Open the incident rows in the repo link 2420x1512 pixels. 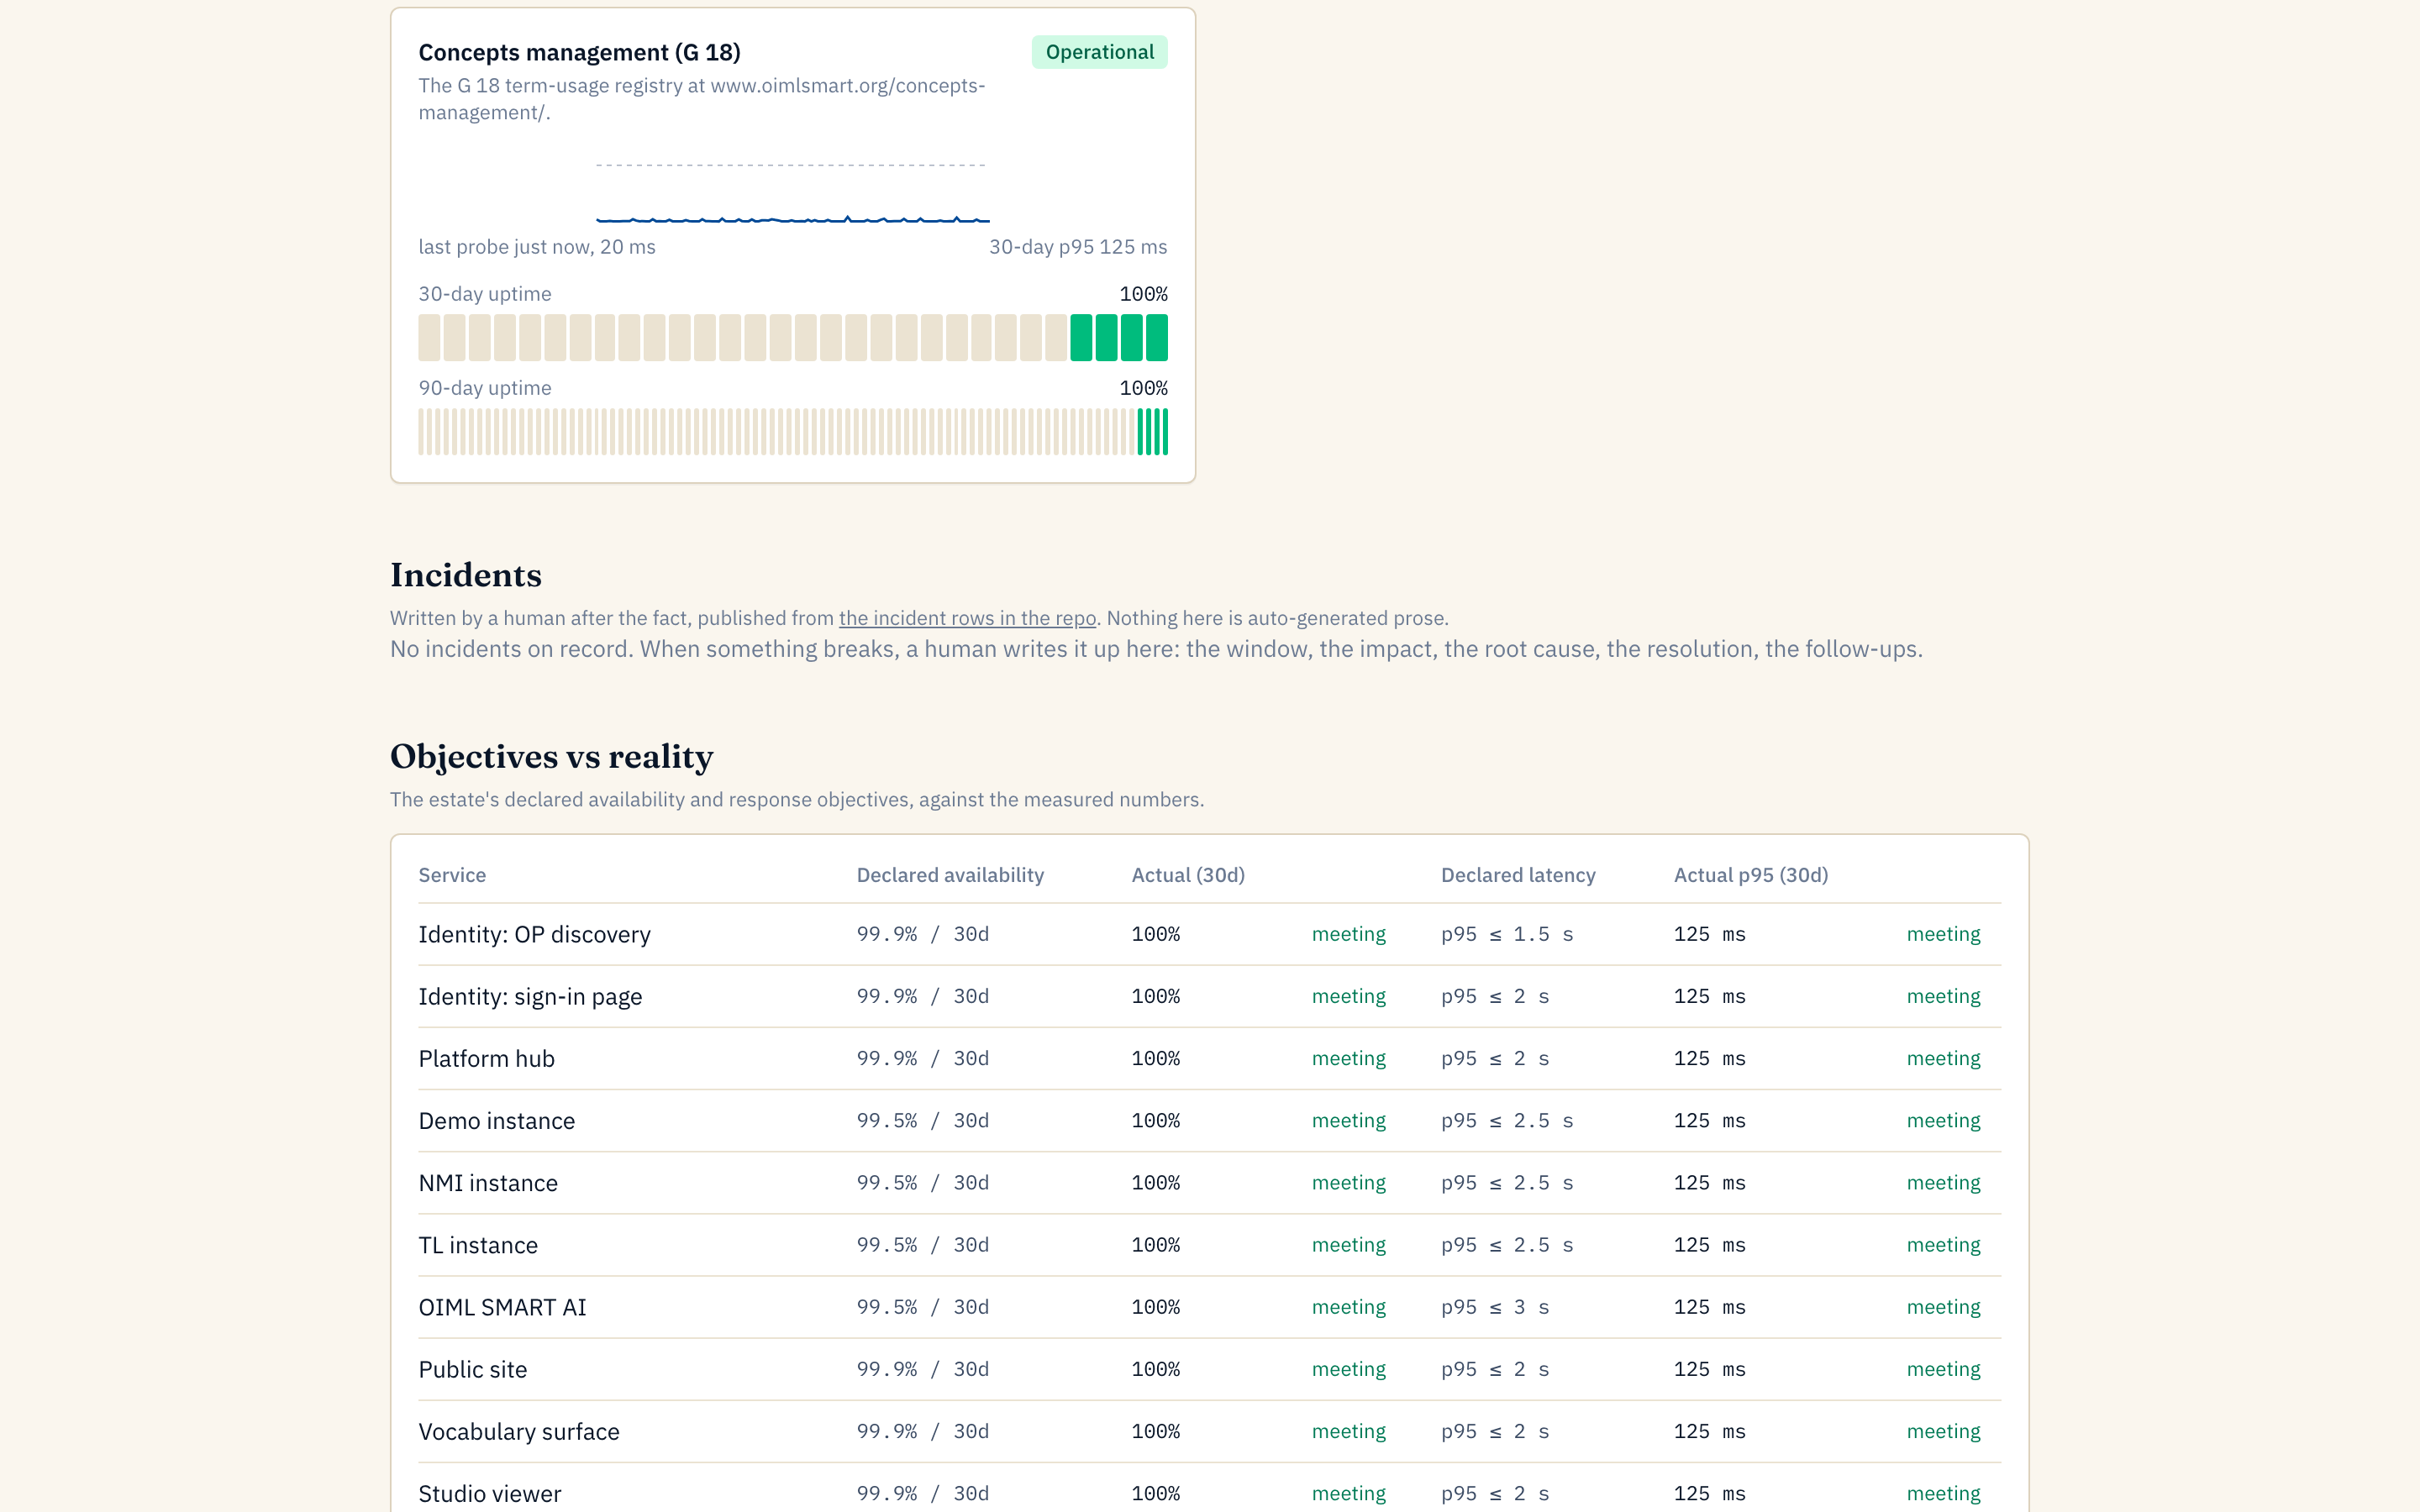[967, 618]
